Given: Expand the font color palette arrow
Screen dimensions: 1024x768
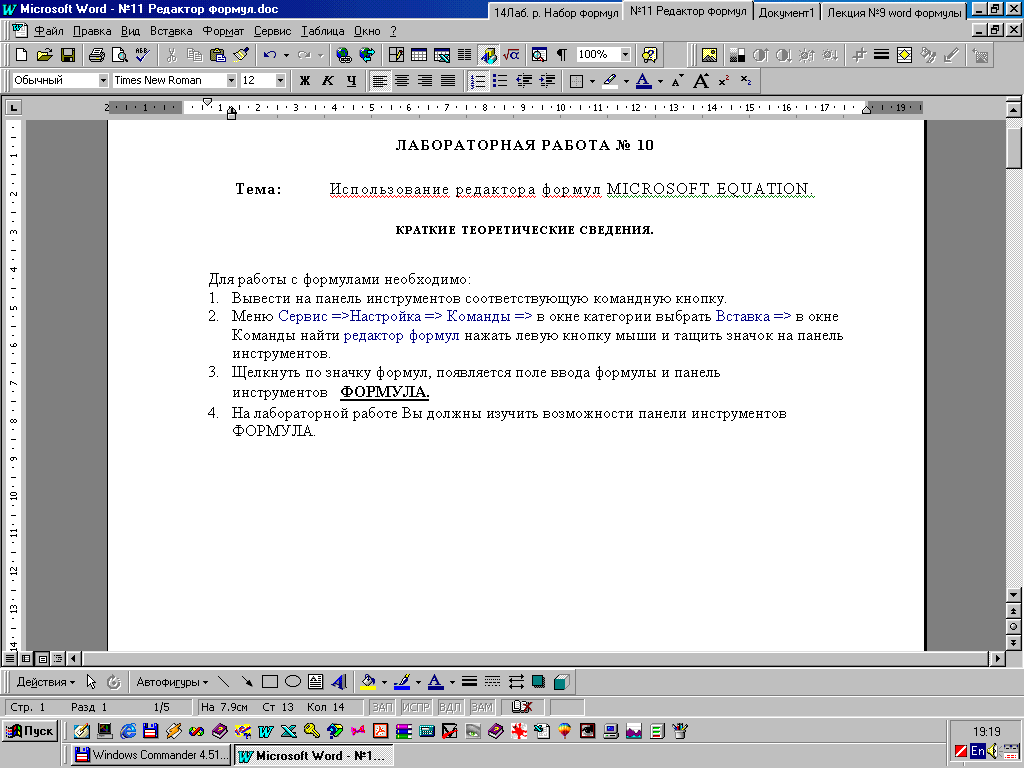Looking at the screenshot, I should click(660, 81).
